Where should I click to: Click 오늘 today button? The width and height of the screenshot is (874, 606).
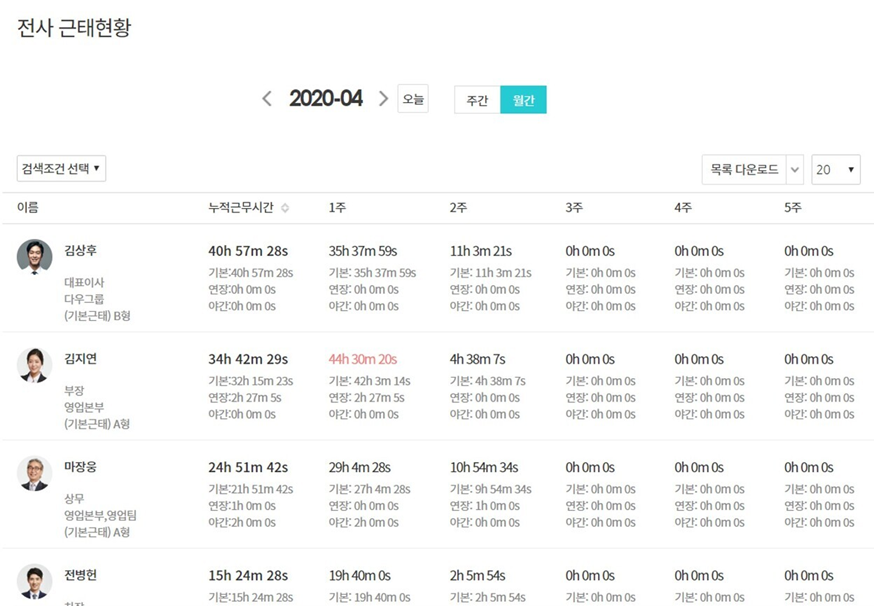(413, 99)
